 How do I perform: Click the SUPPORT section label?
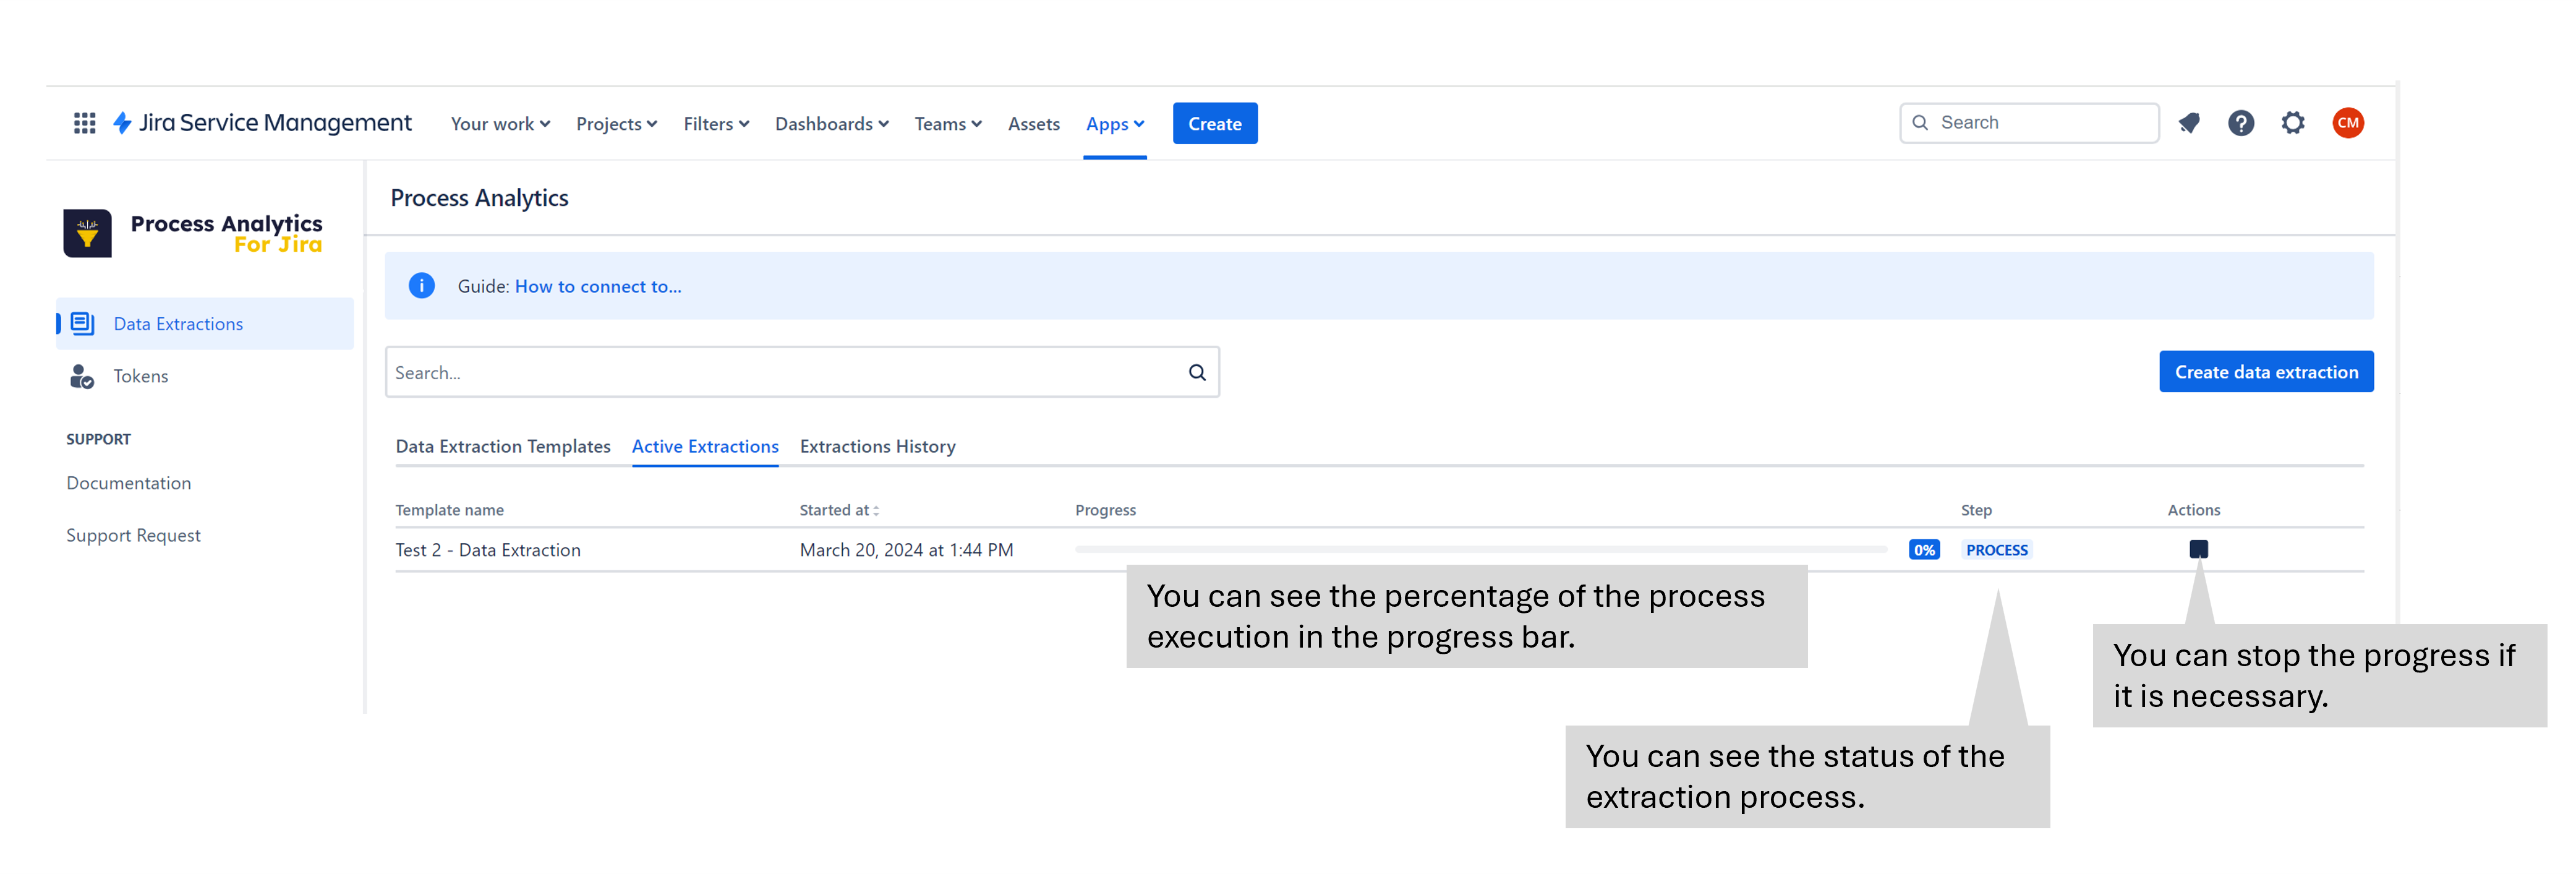98,439
